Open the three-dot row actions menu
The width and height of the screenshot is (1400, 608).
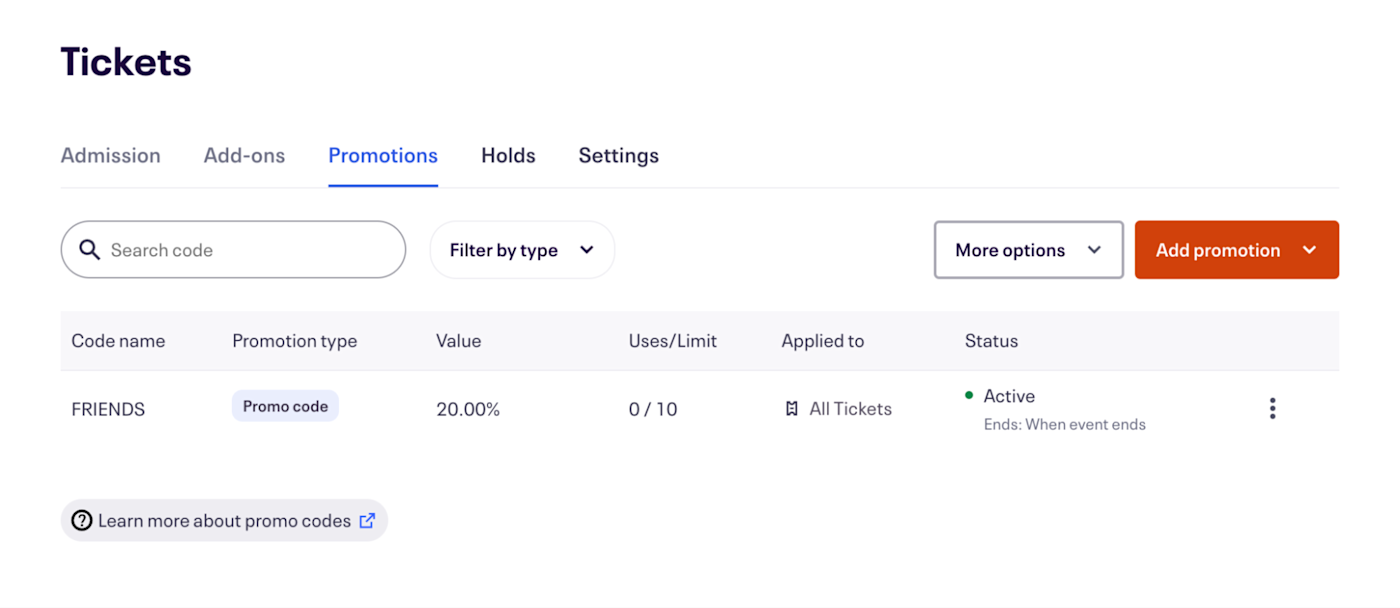1272,408
